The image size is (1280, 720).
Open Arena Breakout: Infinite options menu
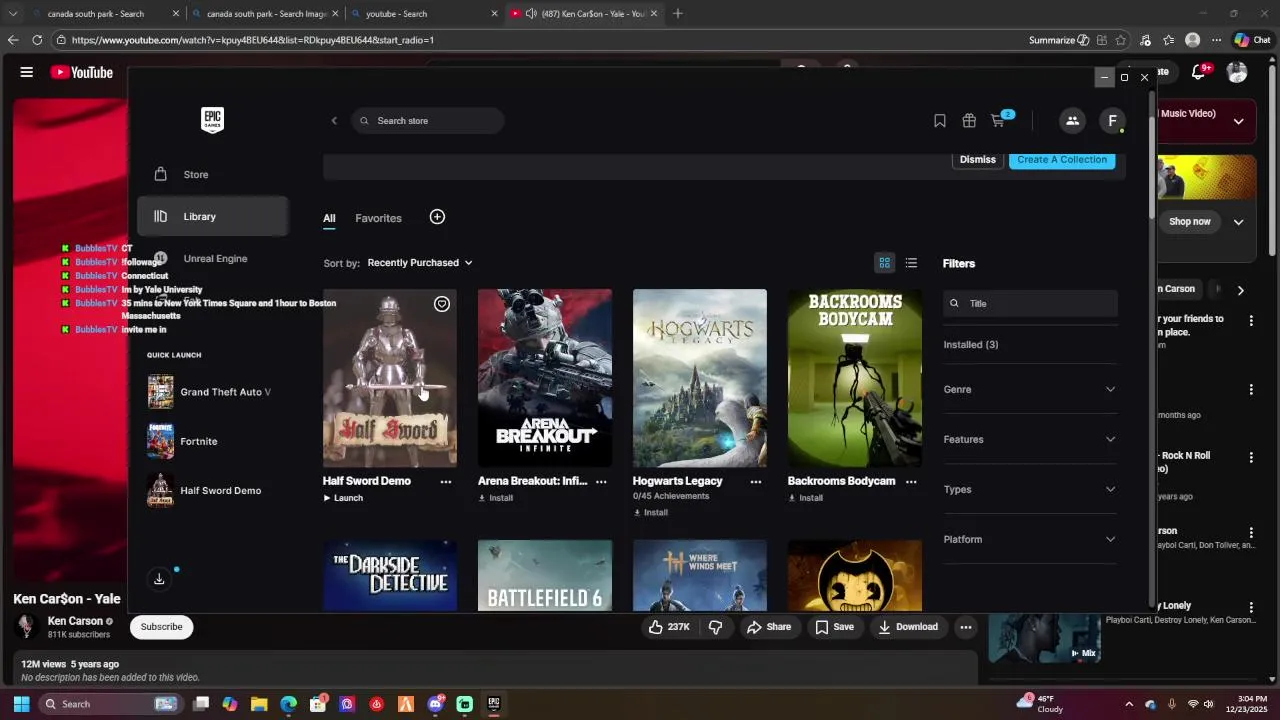pos(601,481)
